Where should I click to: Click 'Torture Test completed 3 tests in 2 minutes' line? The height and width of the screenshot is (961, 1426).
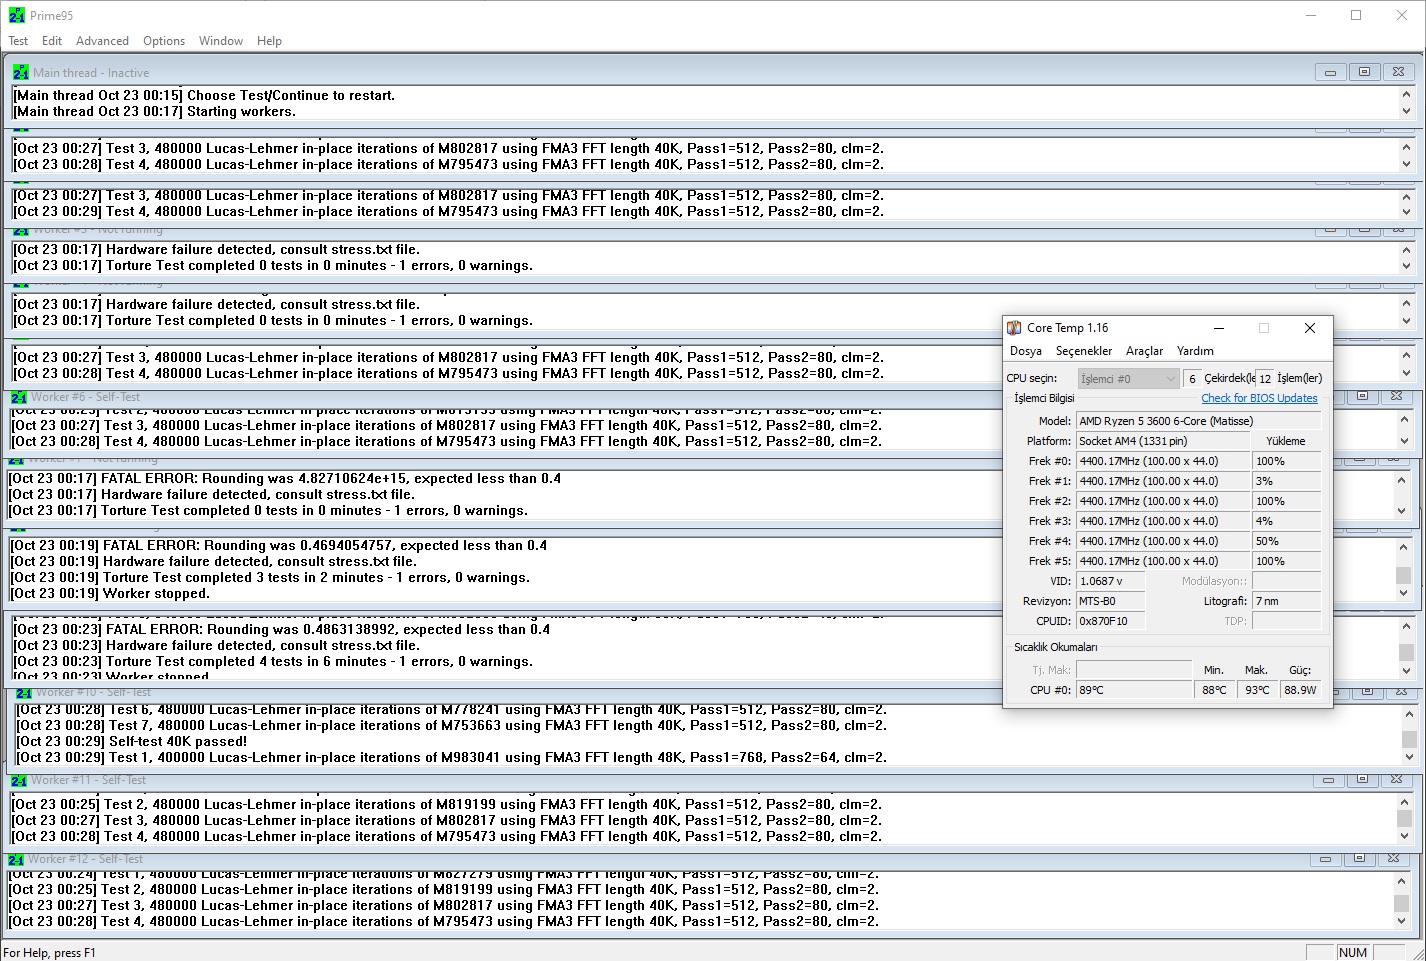270,578
